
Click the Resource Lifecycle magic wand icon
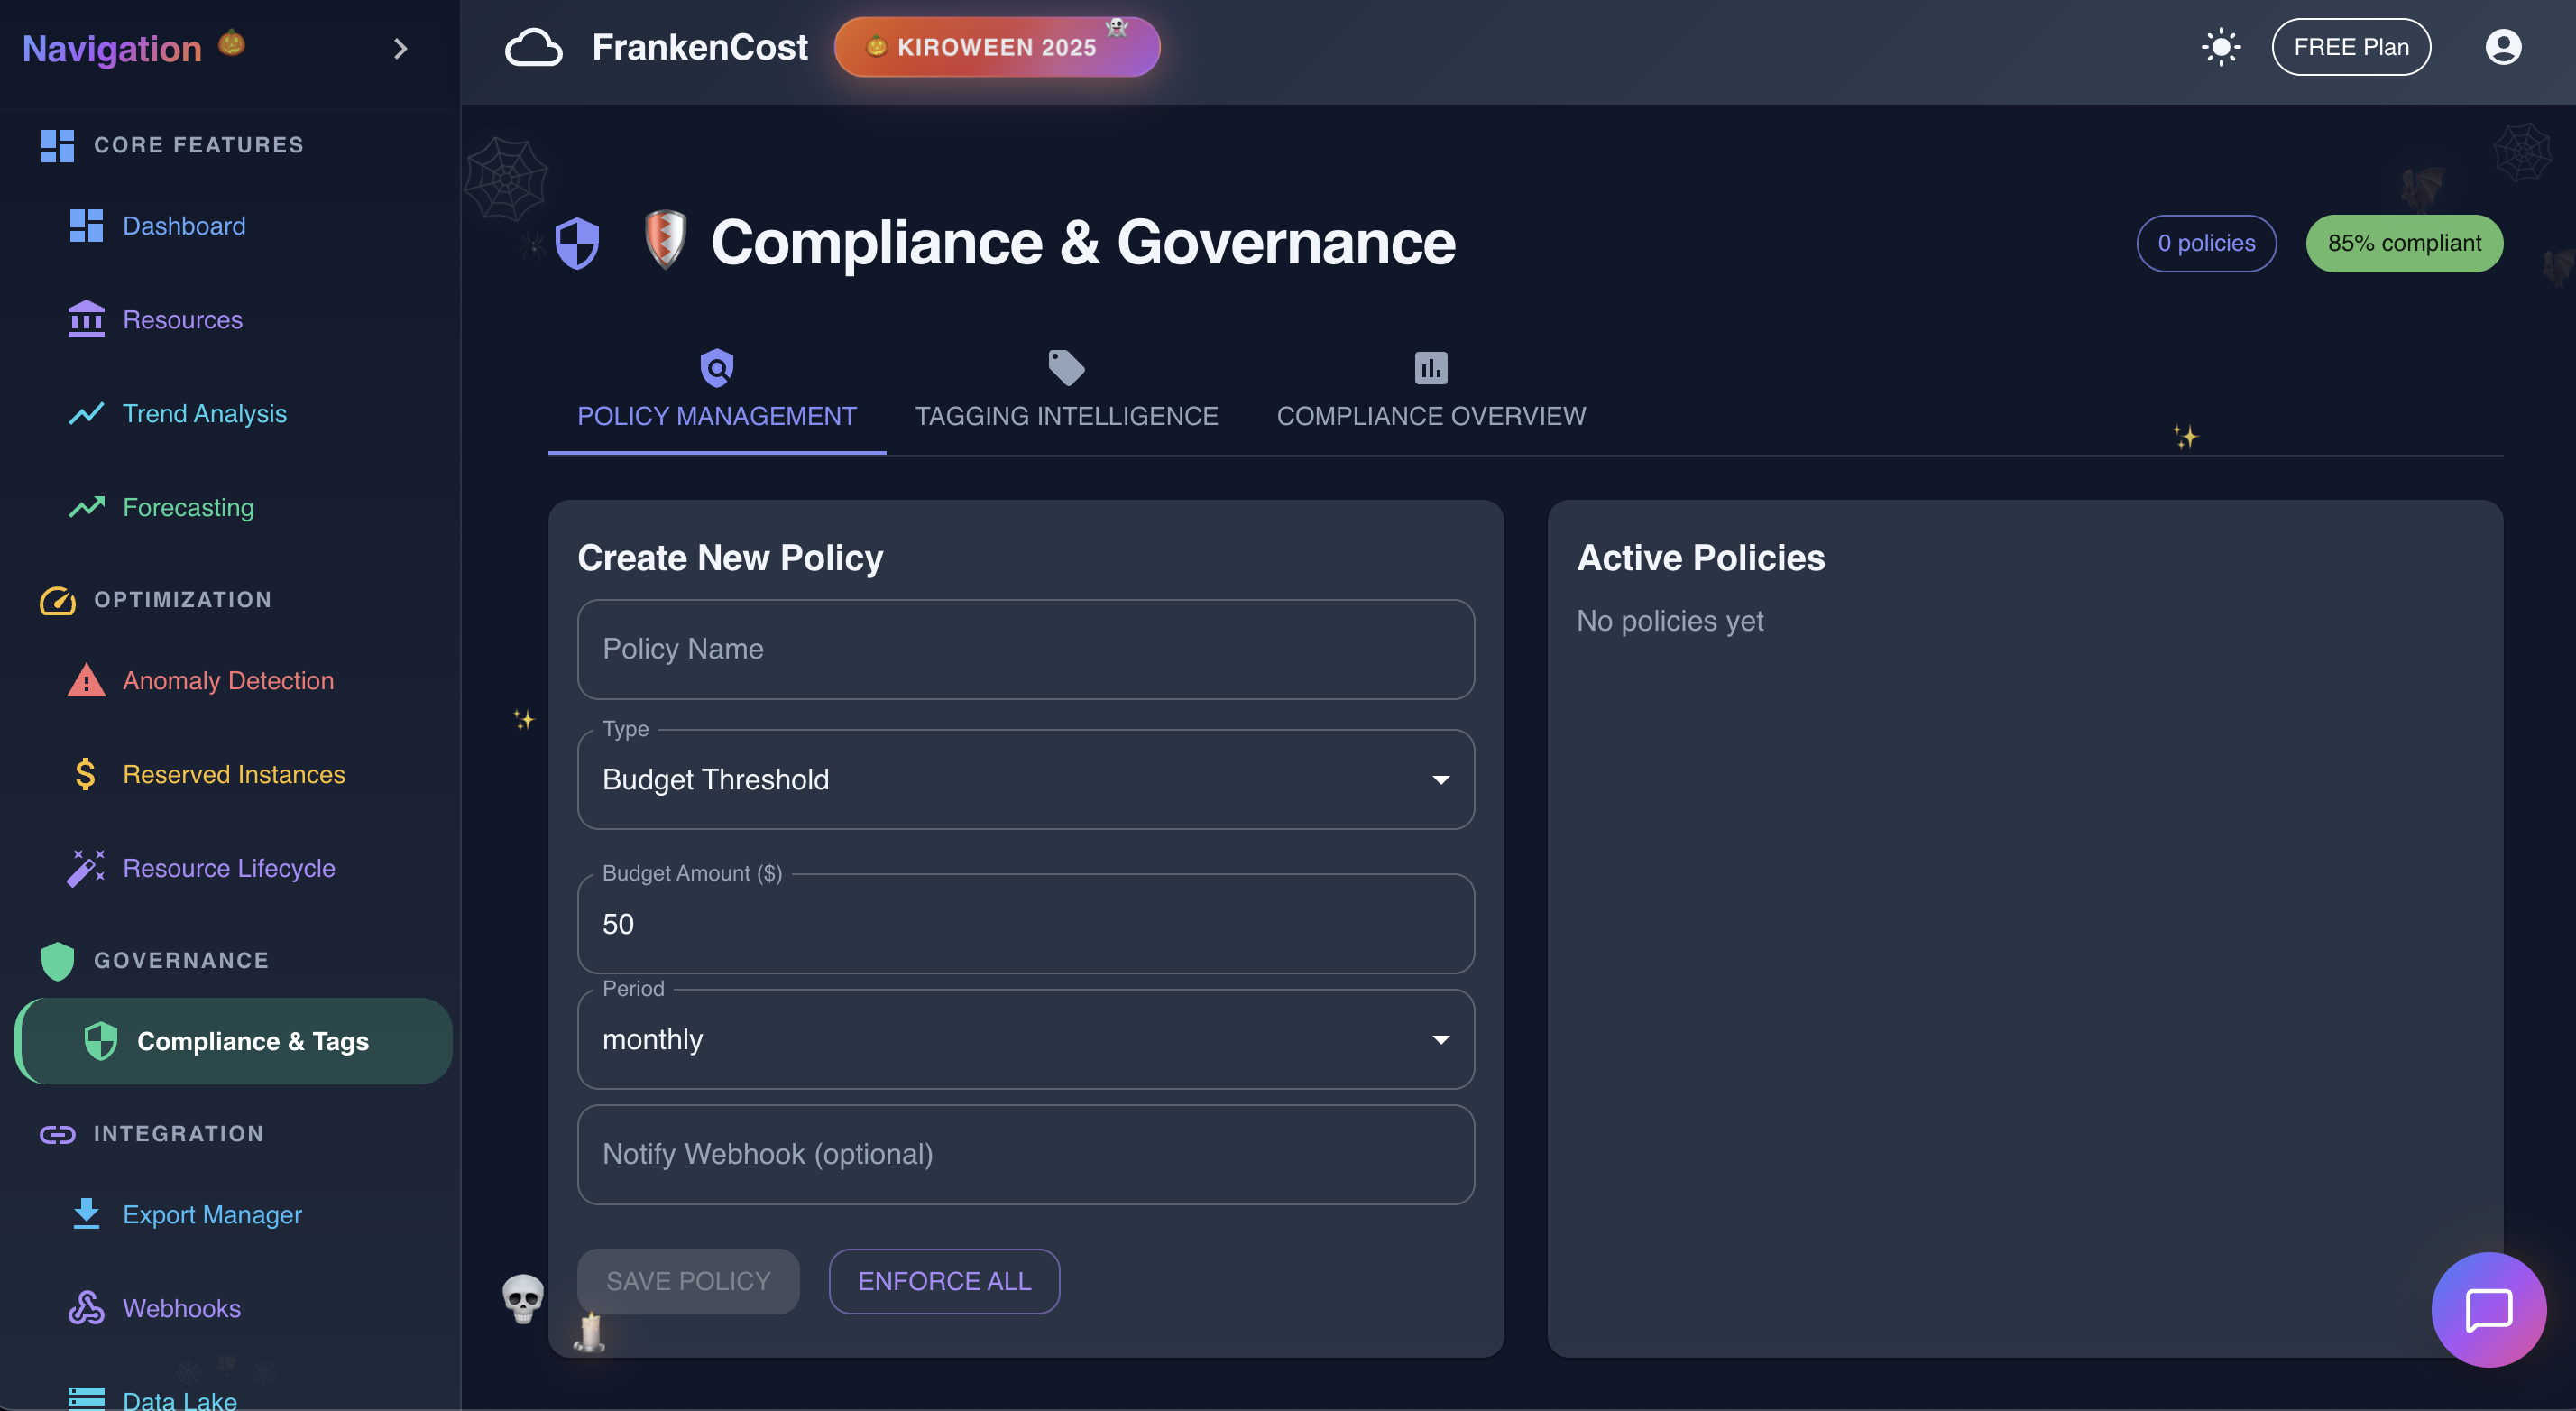pos(86,867)
